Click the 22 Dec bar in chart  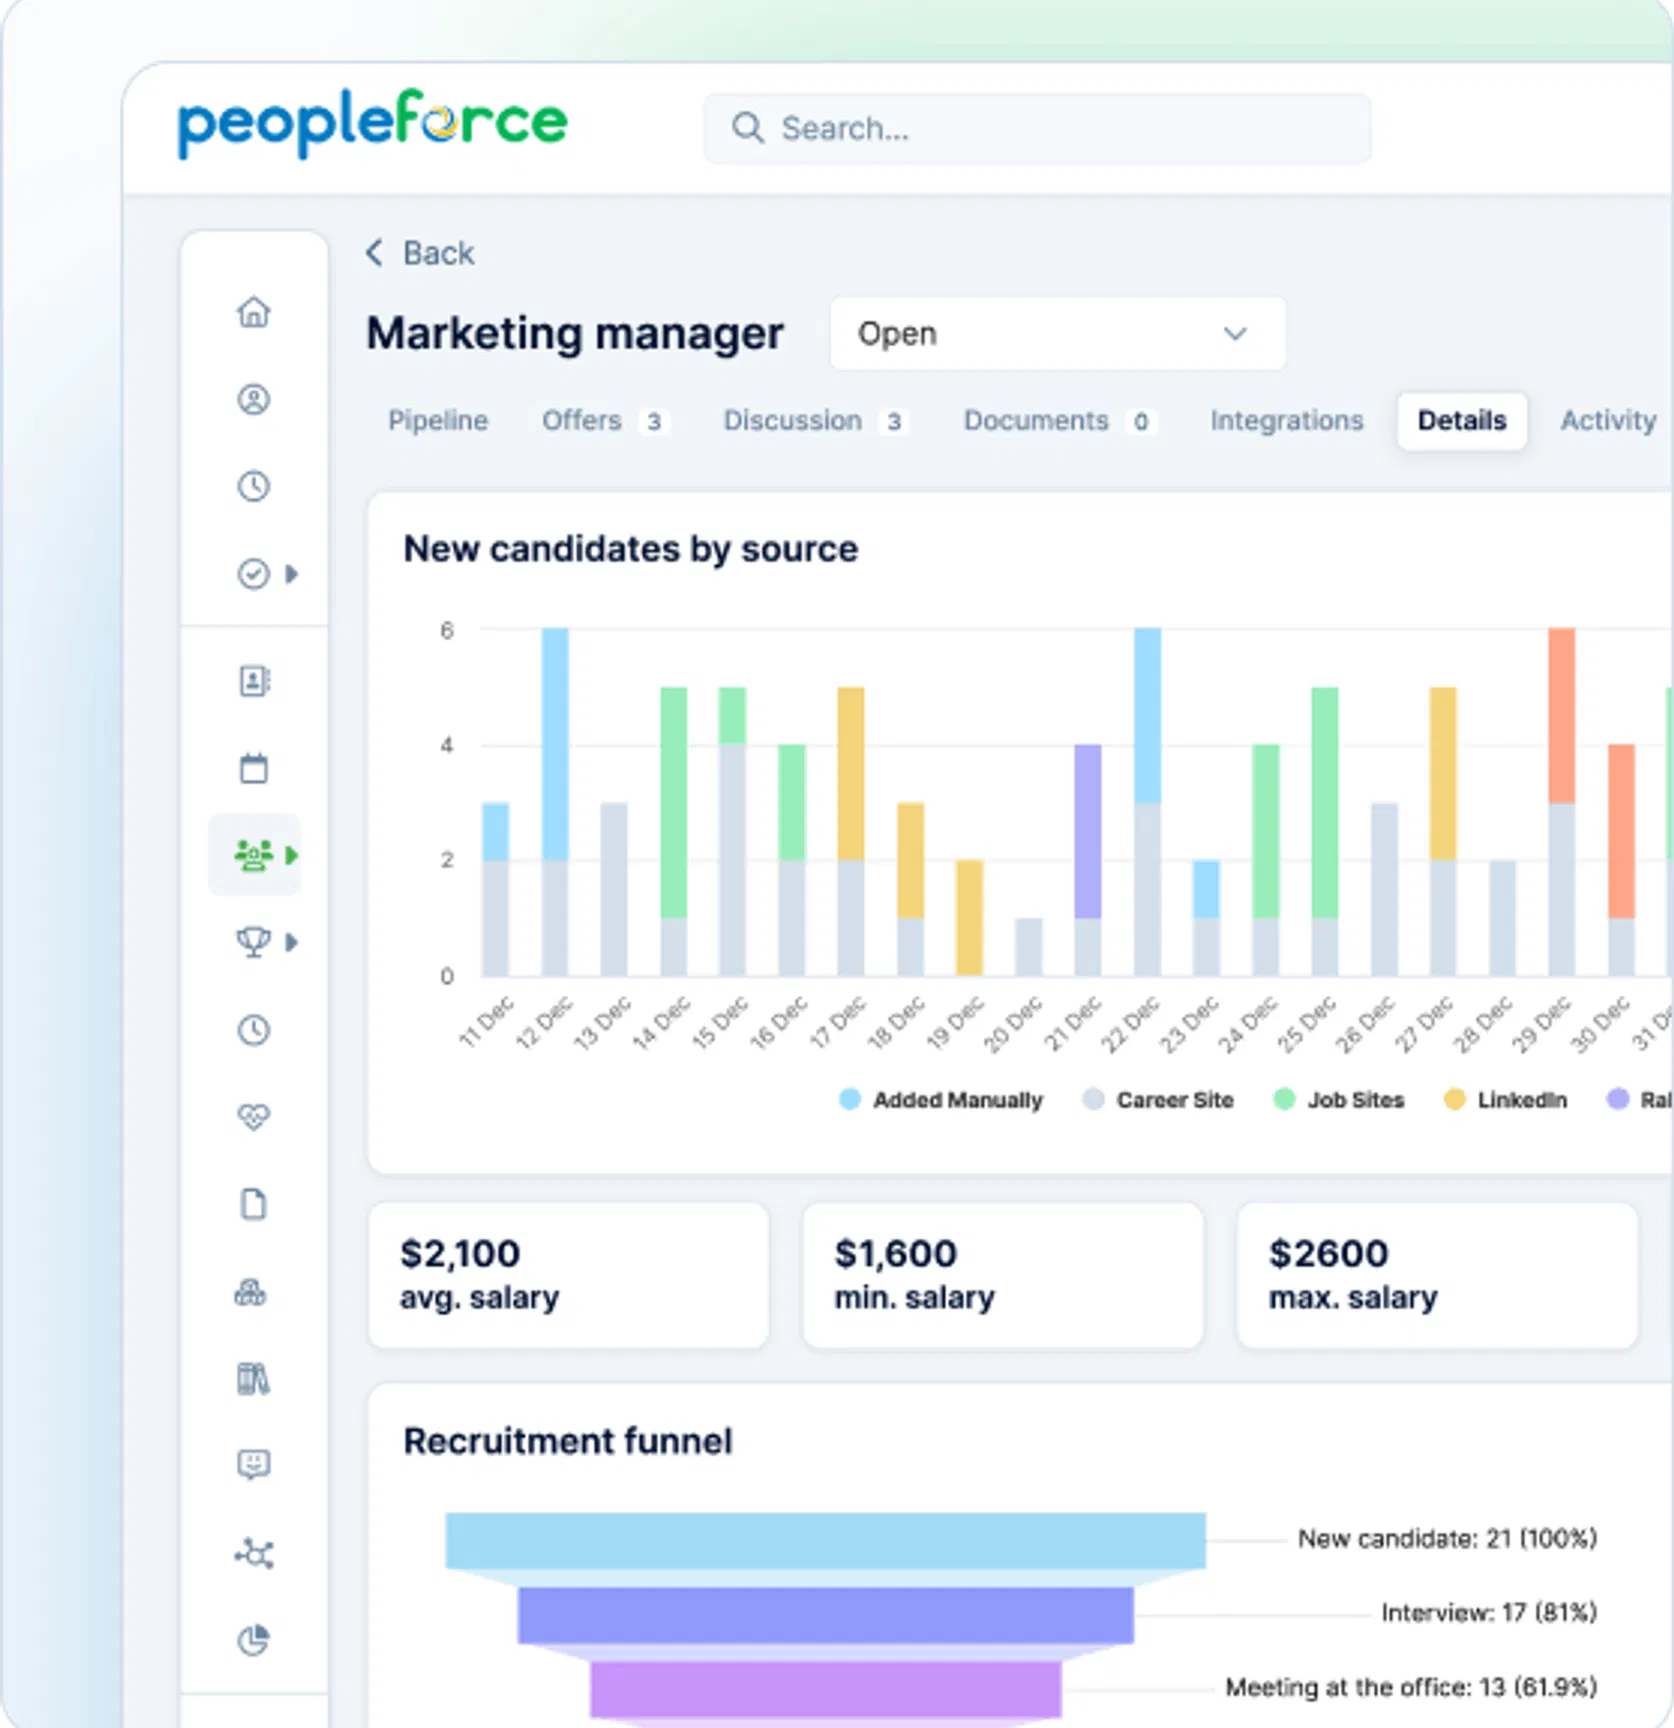tap(1148, 802)
